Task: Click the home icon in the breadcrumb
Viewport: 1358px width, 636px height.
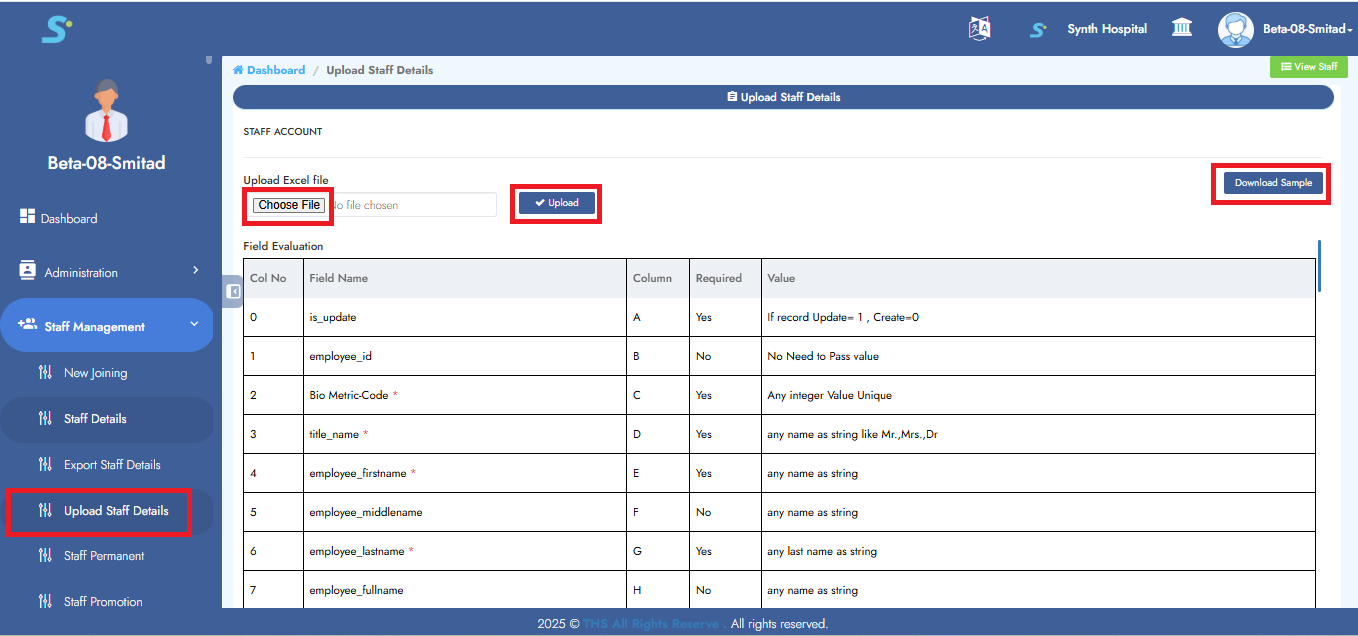Action: pos(239,70)
